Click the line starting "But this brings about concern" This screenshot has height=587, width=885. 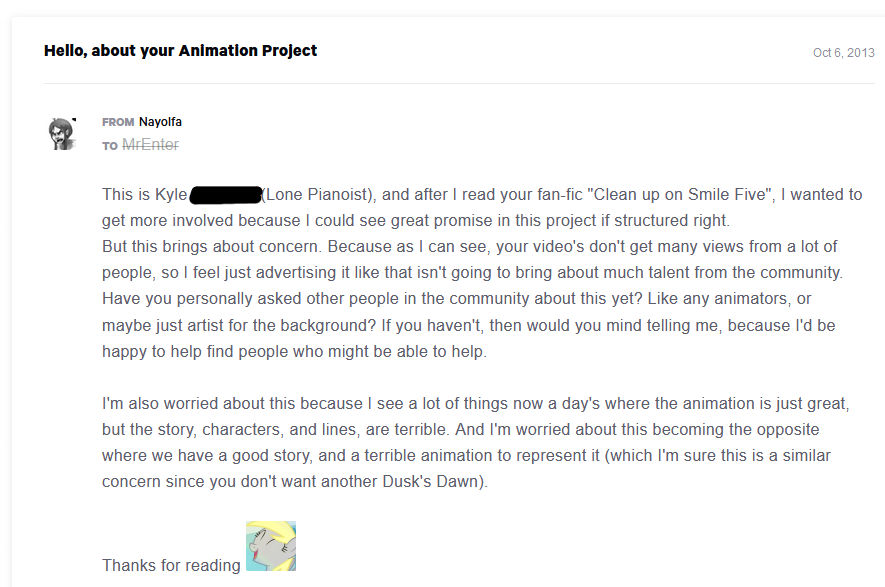(x=470, y=247)
